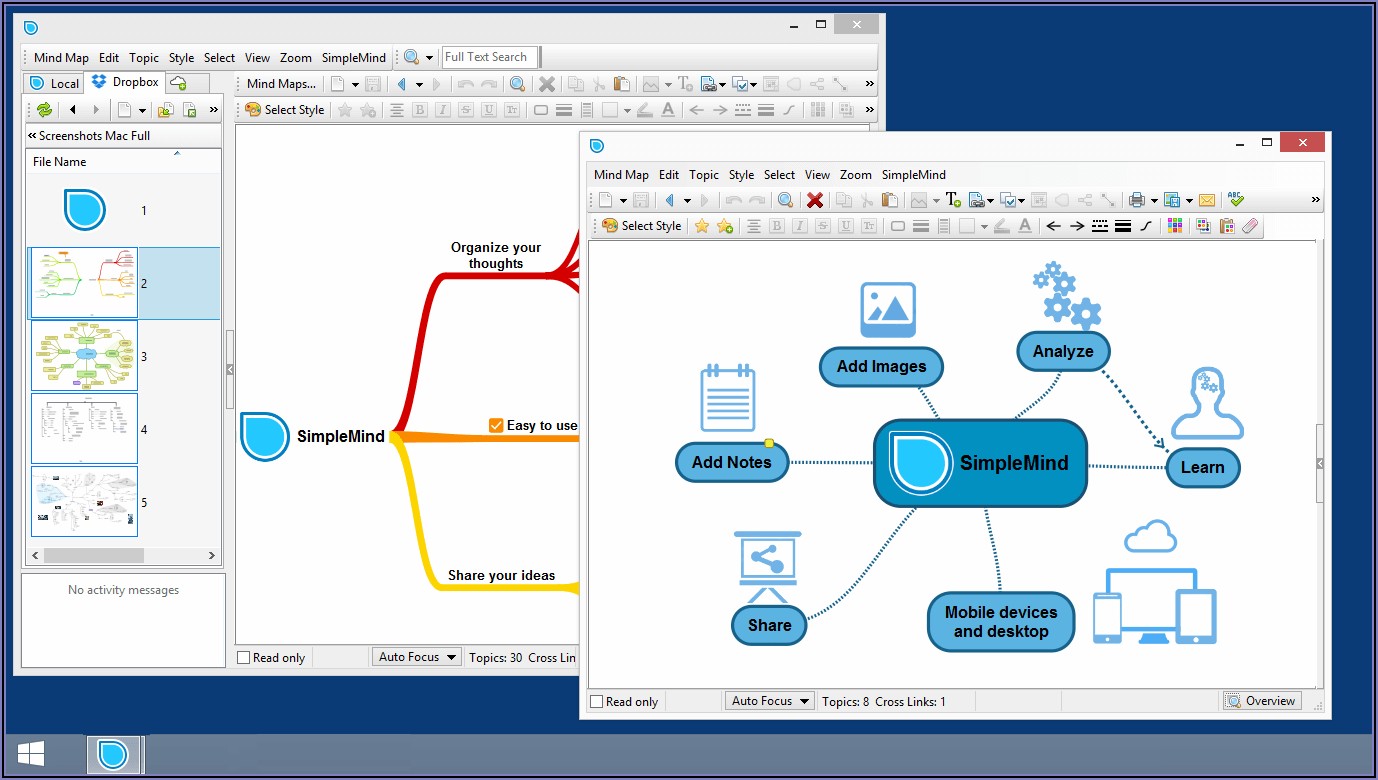
Task: Click Mind Maps... button in back window
Action: (x=281, y=84)
